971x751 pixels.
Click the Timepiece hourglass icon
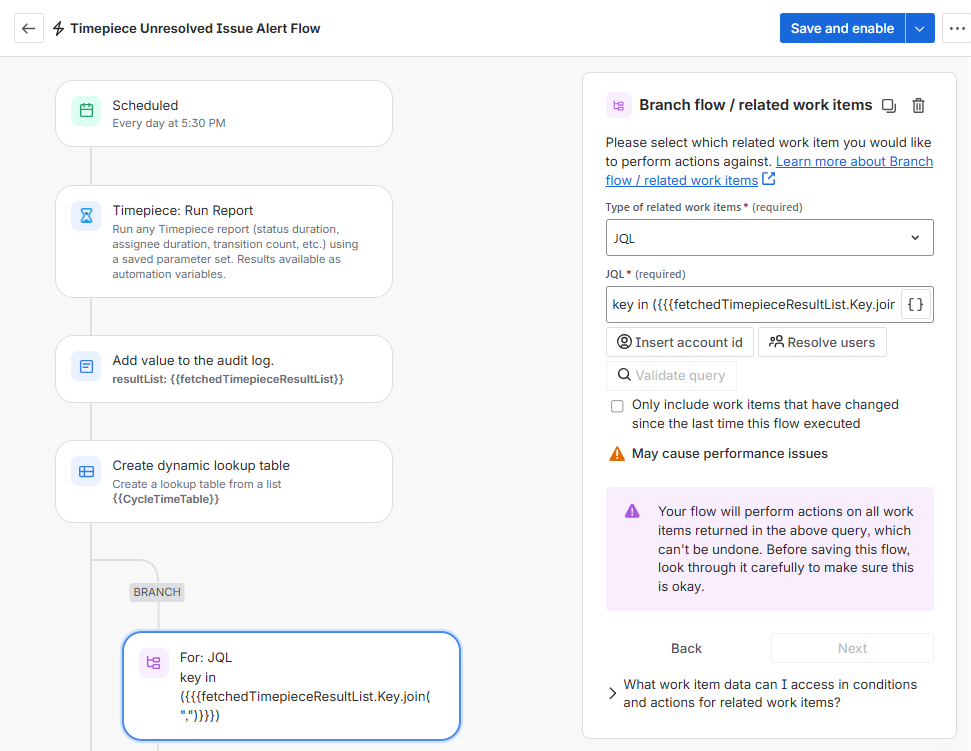click(86, 215)
